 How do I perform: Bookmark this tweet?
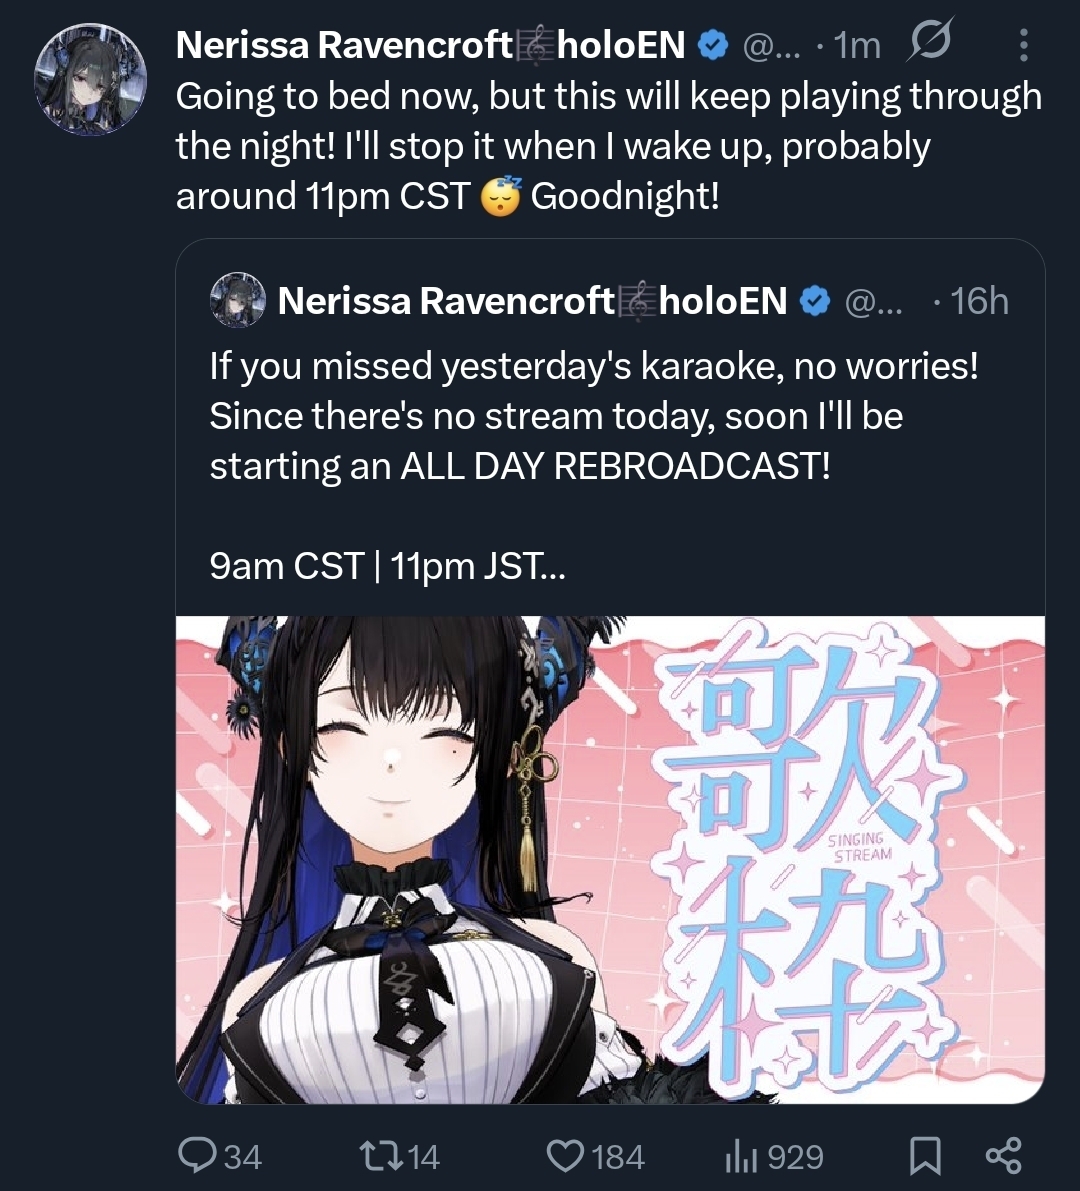click(925, 1156)
